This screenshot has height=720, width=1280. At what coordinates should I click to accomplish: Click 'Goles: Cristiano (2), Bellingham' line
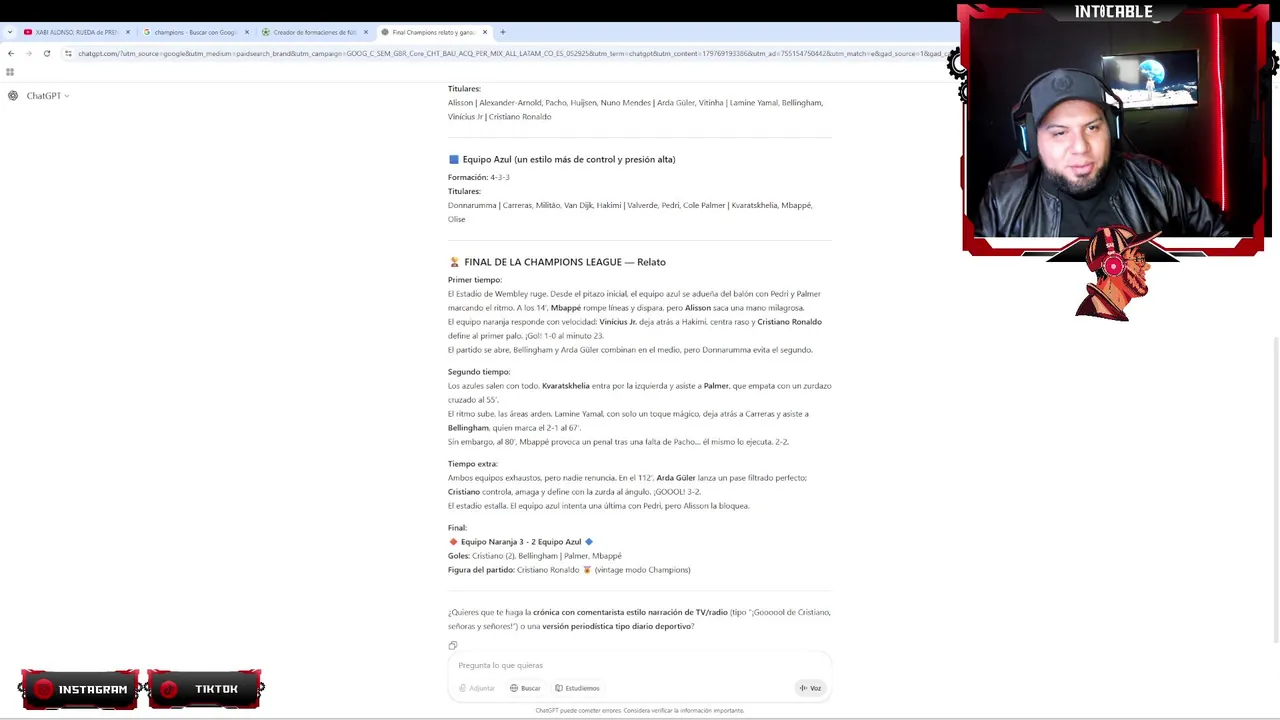pos(535,556)
